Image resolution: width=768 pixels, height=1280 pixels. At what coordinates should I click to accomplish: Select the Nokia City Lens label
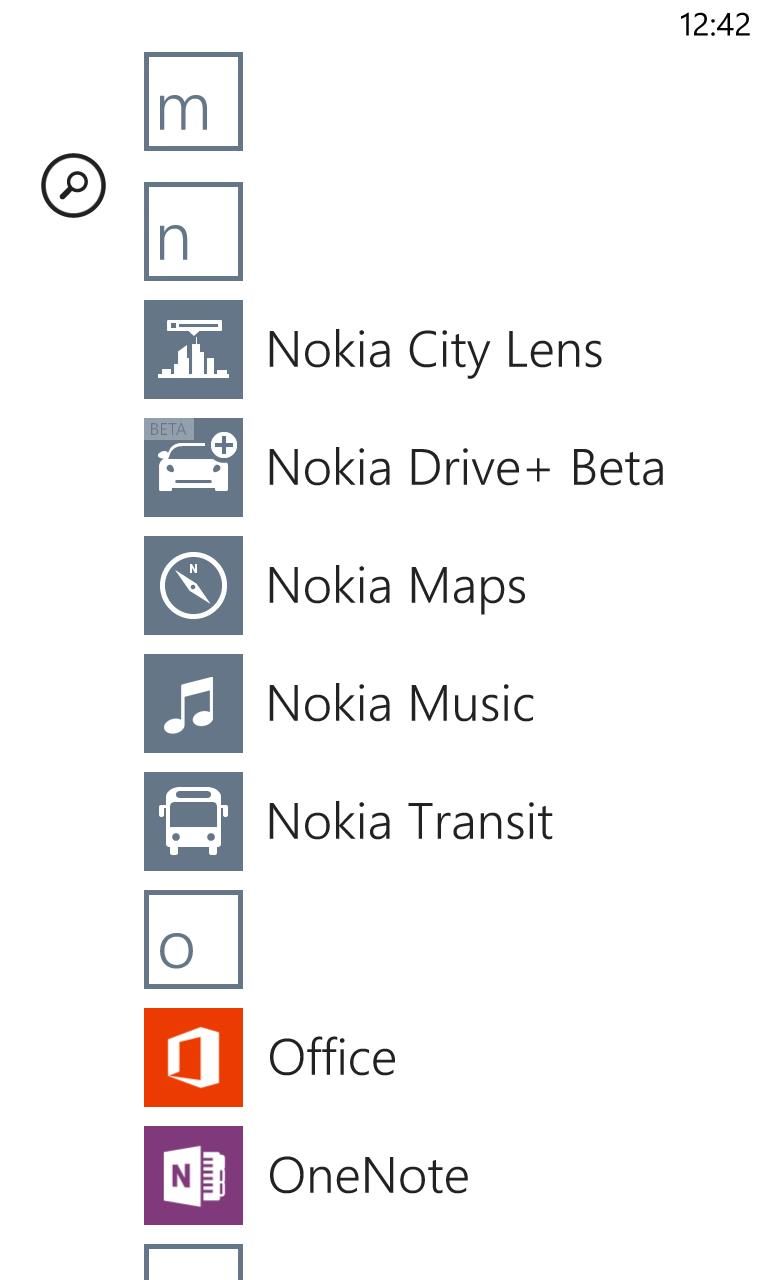click(x=435, y=350)
